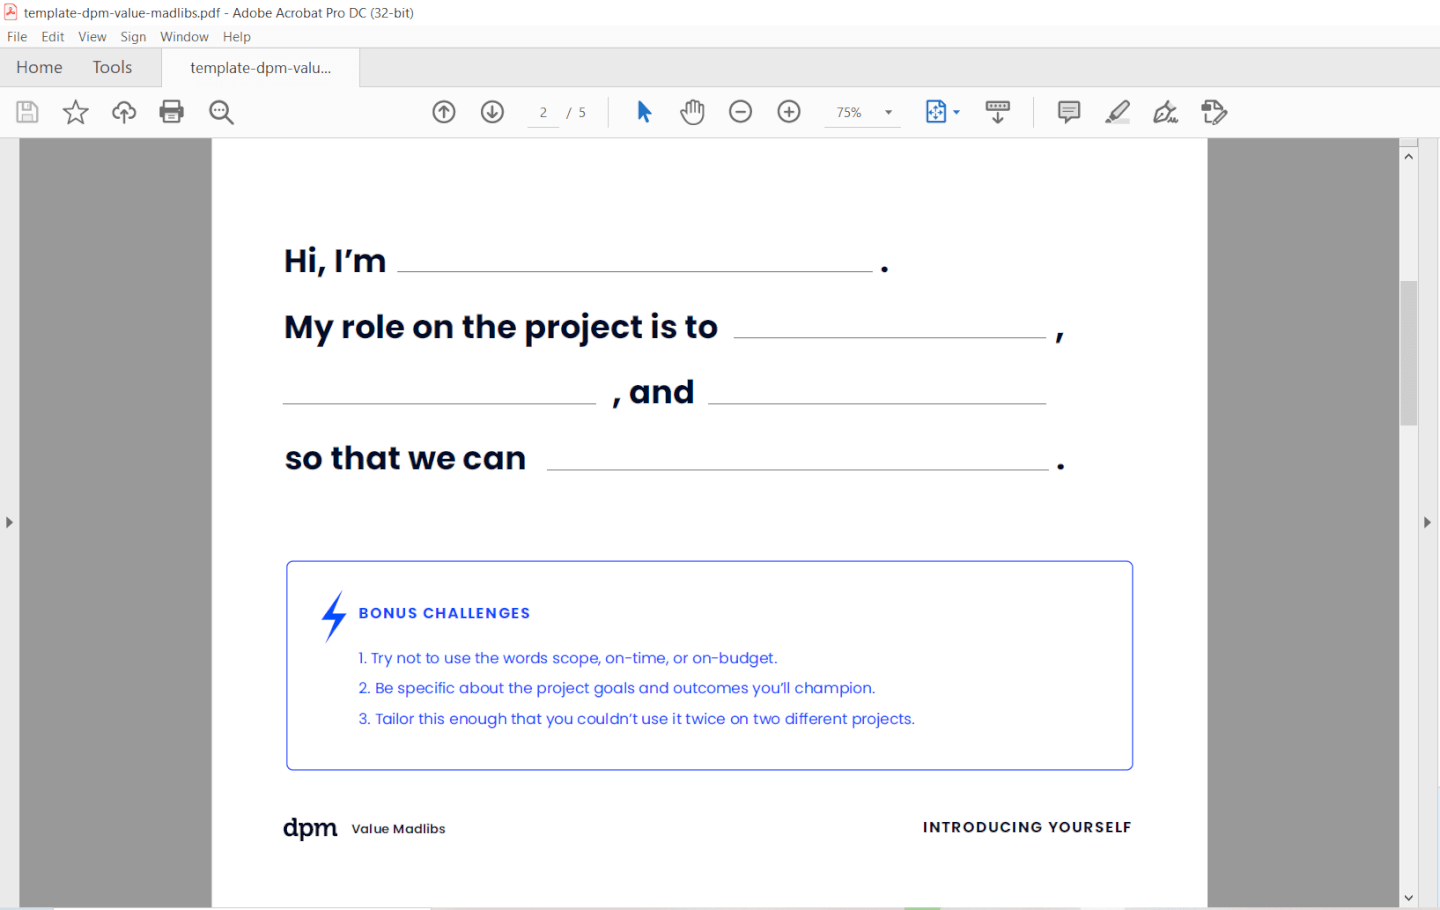
Task: Select the template-dpm-valu... document tab
Action: (261, 68)
